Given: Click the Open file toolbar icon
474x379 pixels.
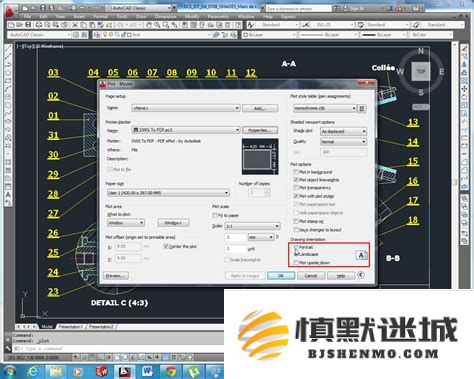Looking at the screenshot, I should pos(19,25).
